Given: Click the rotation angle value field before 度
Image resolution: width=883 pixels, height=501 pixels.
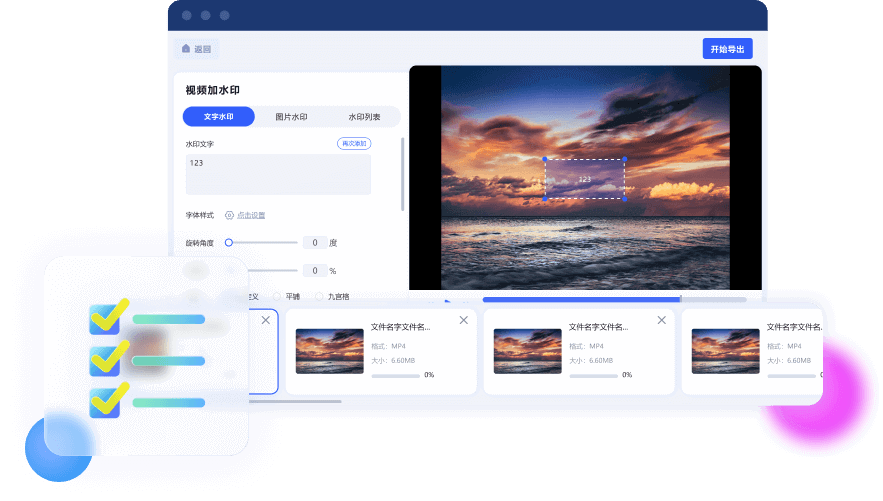Looking at the screenshot, I should point(315,243).
